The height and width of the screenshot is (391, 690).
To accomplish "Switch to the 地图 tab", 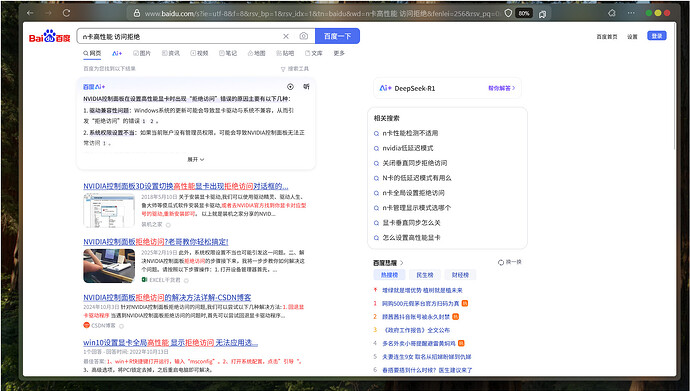I will click(257, 53).
